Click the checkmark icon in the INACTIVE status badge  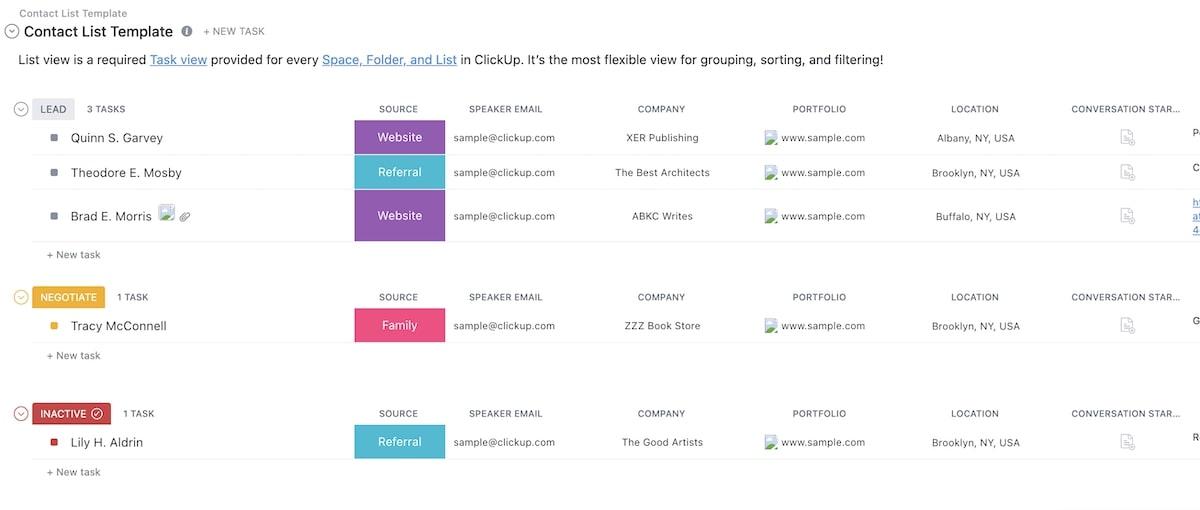[97, 414]
